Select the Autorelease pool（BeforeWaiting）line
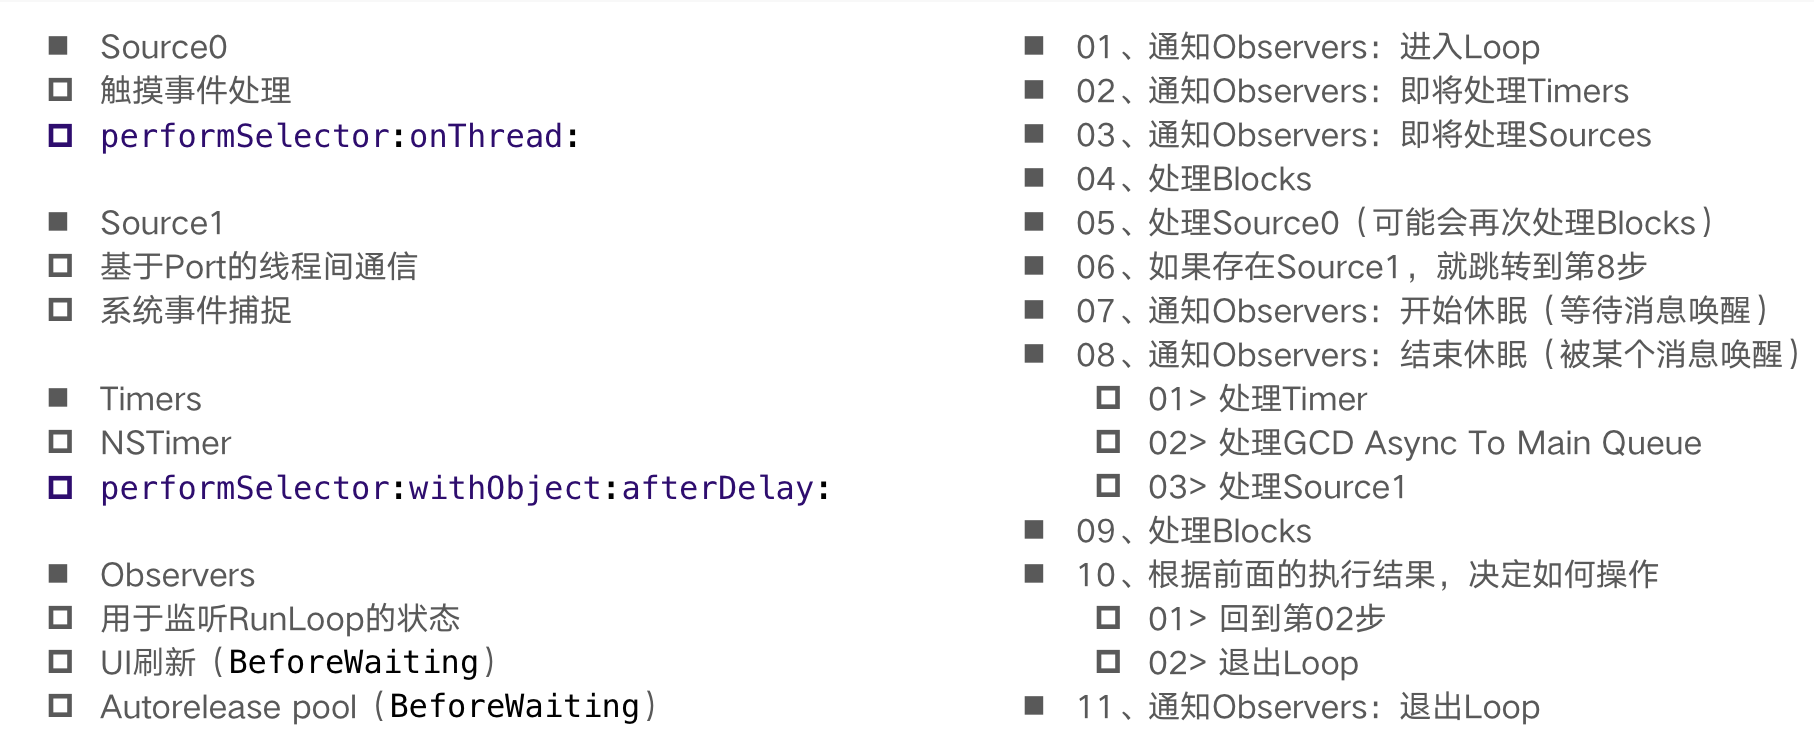The height and width of the screenshot is (744, 1814). tap(378, 706)
